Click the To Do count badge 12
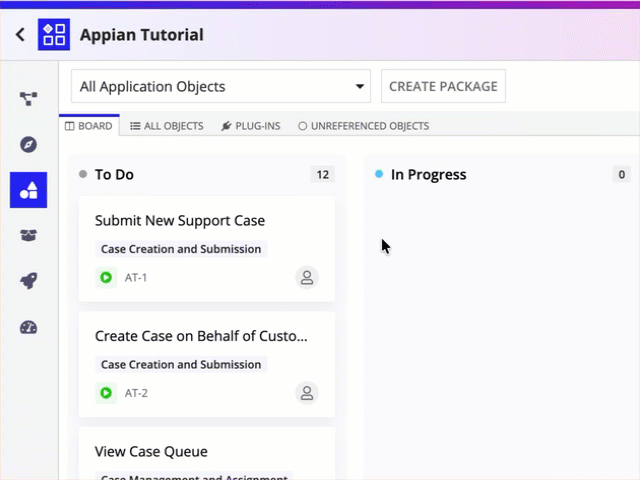The height and width of the screenshot is (480, 640). pyautogui.click(x=323, y=174)
